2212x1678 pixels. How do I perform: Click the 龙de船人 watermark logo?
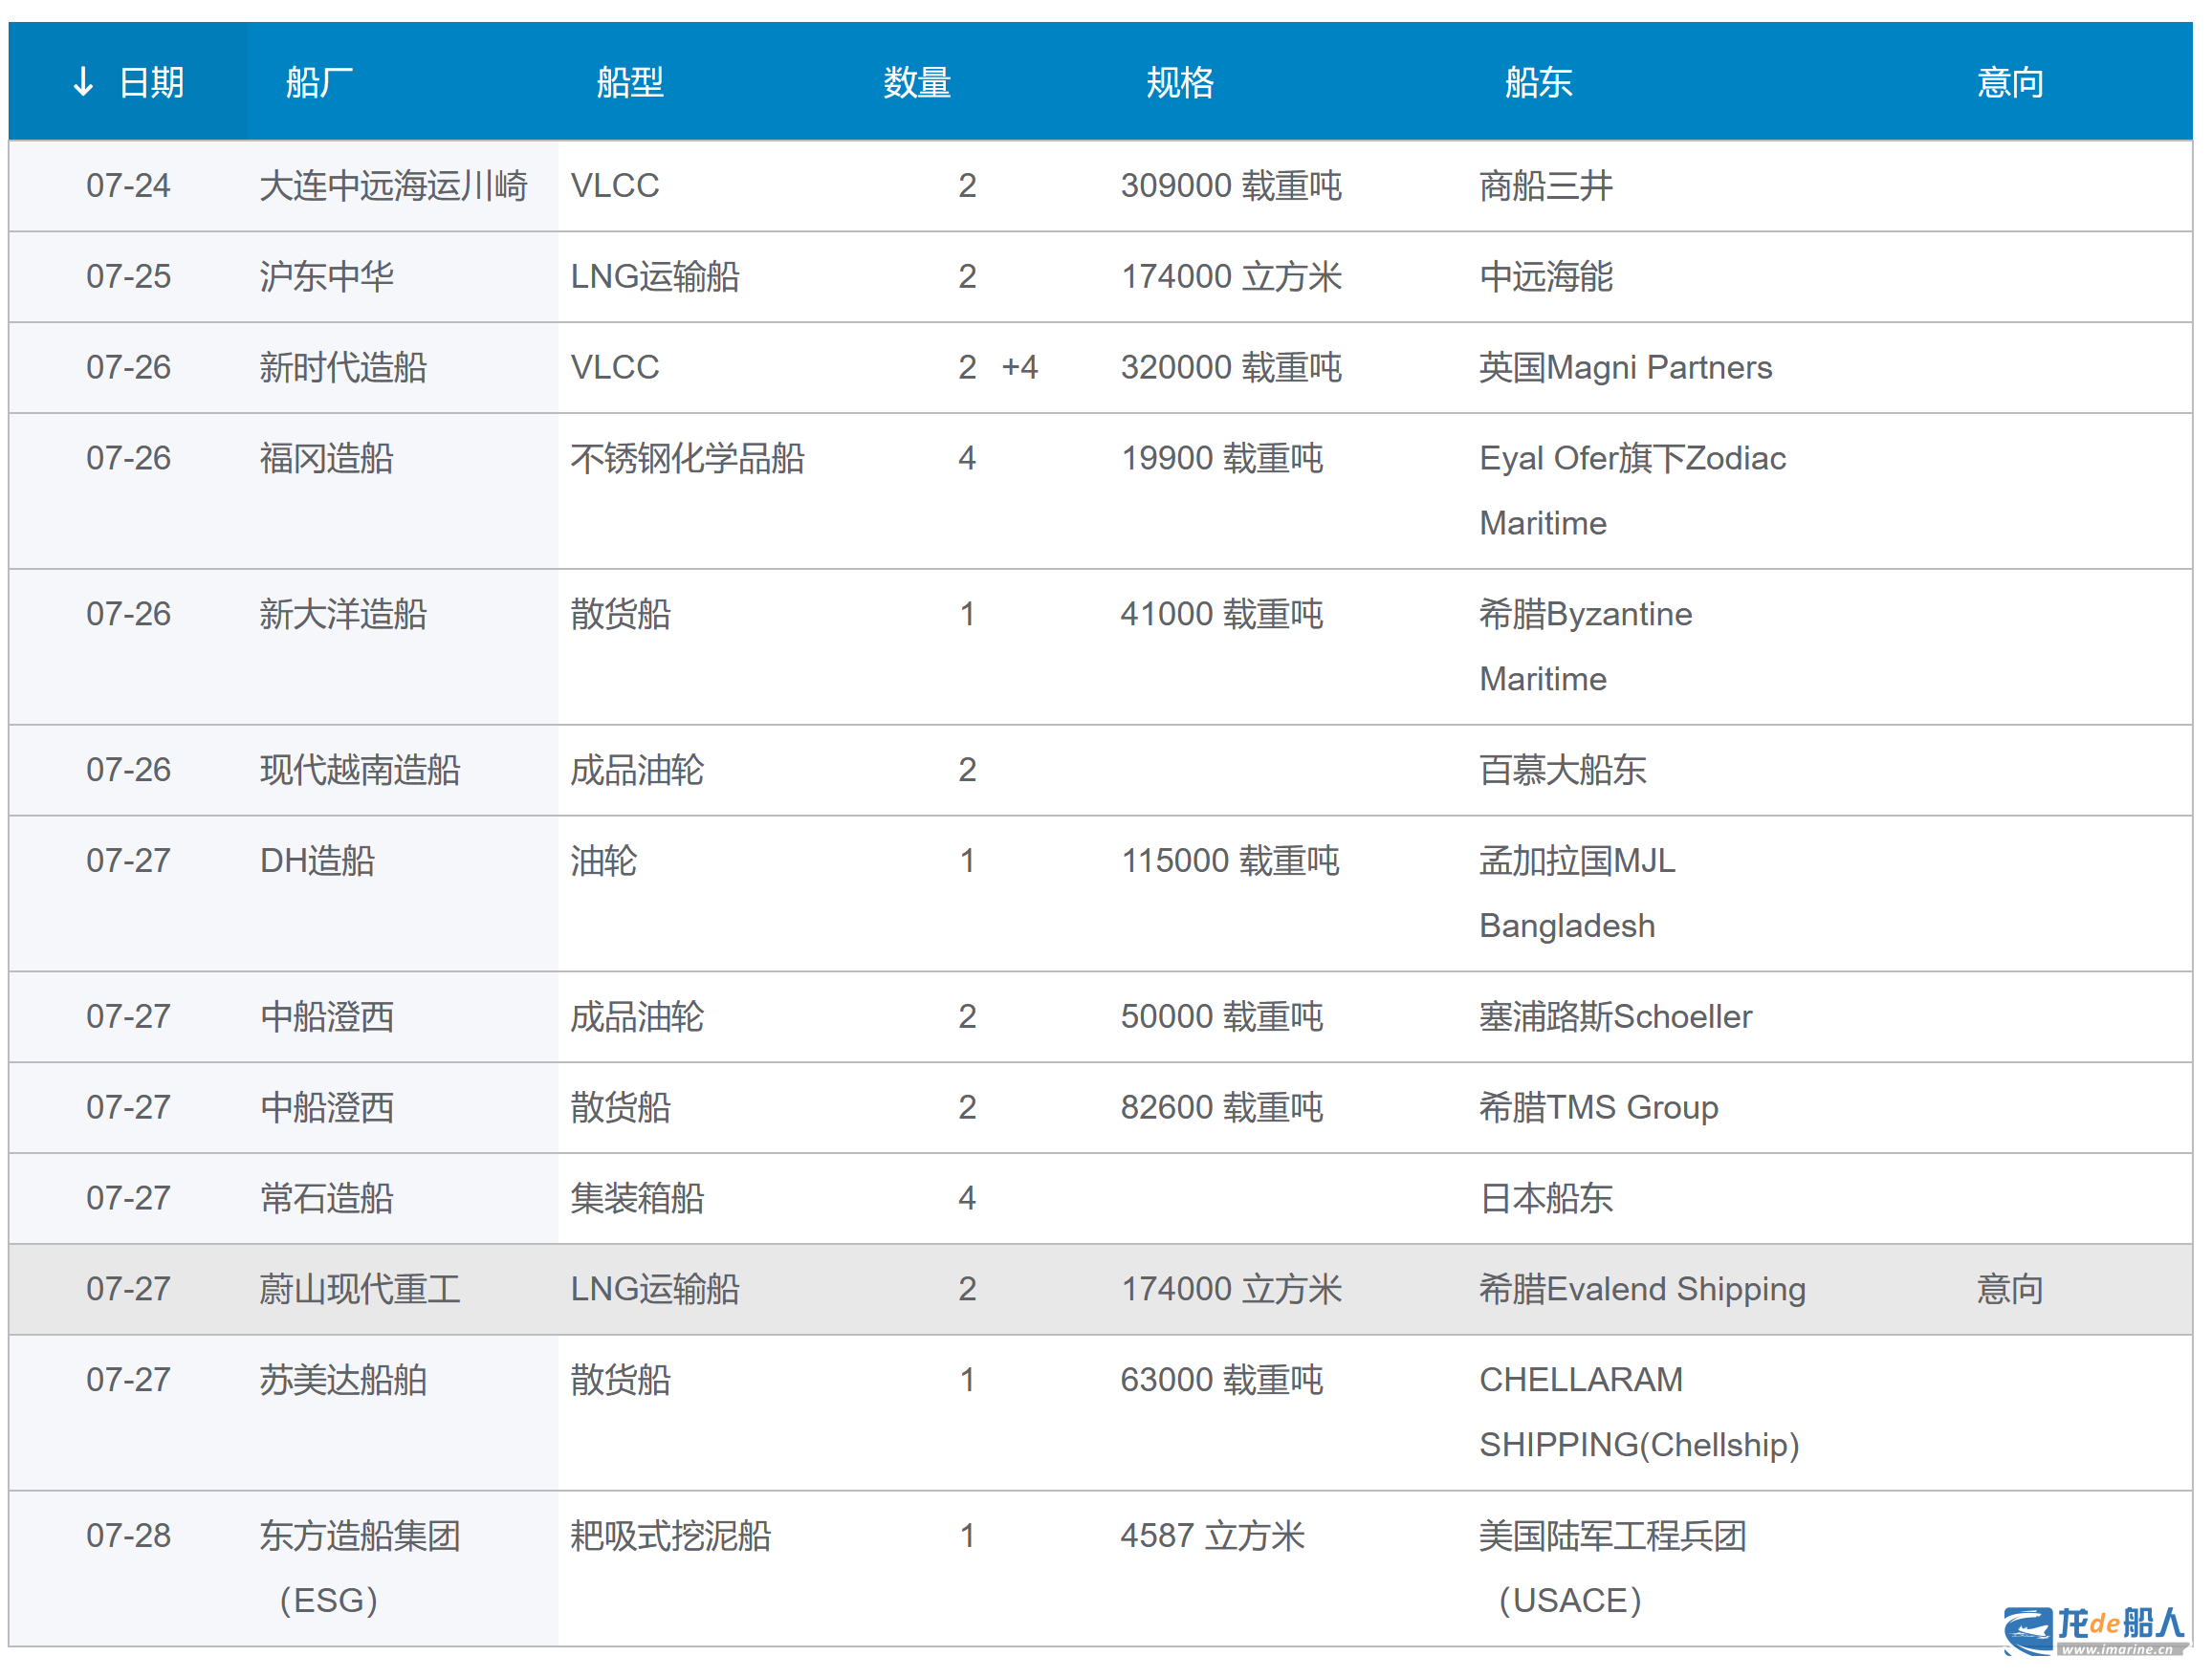(2094, 1630)
